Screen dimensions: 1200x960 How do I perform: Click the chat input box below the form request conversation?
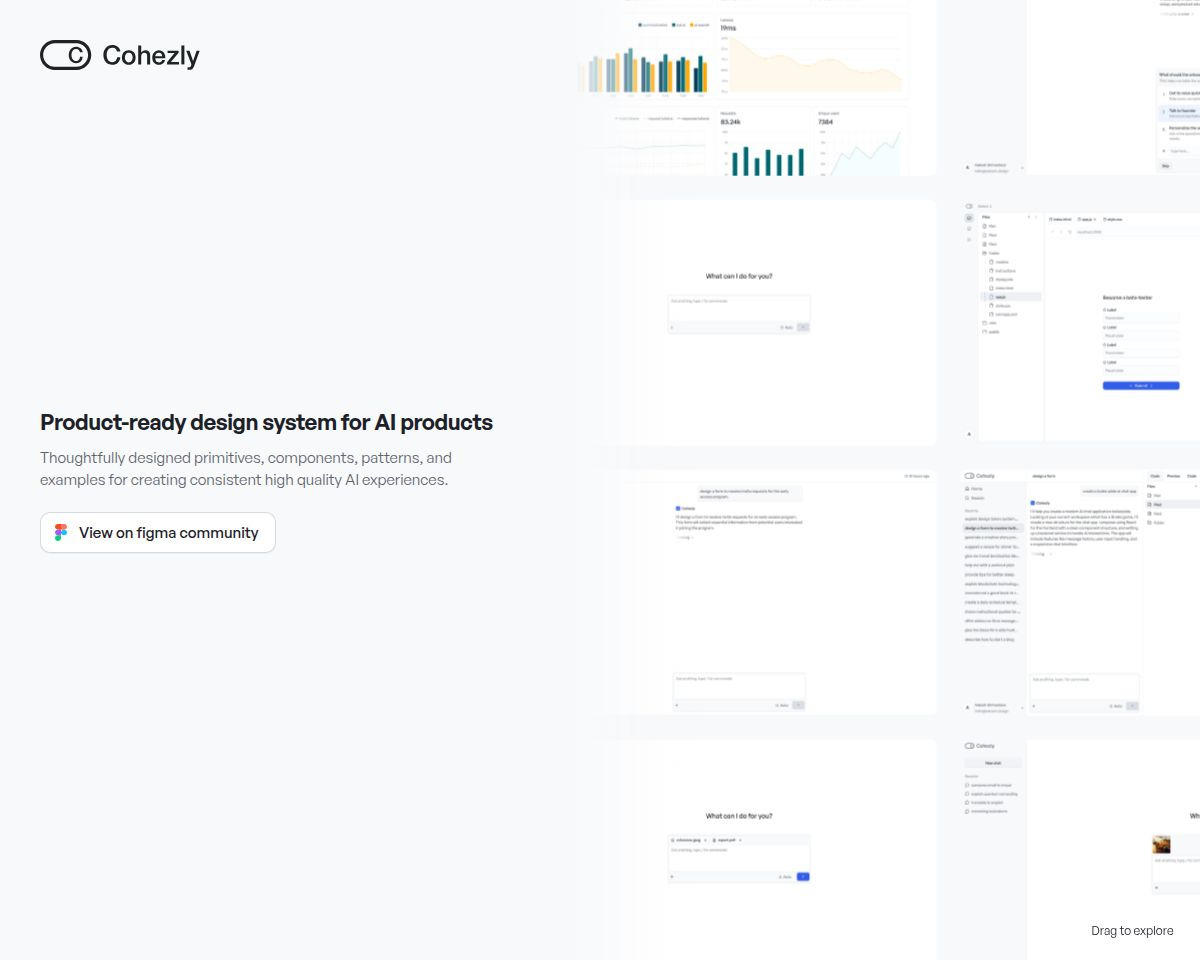(739, 692)
